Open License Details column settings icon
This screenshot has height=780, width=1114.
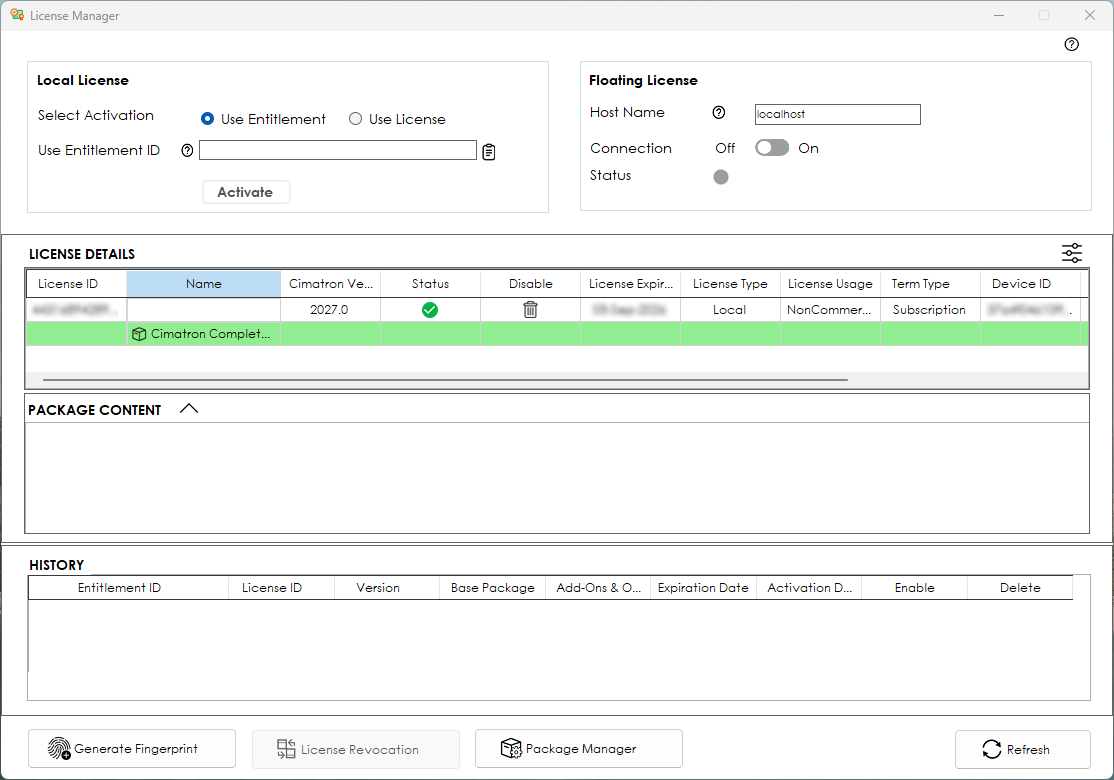click(1071, 253)
